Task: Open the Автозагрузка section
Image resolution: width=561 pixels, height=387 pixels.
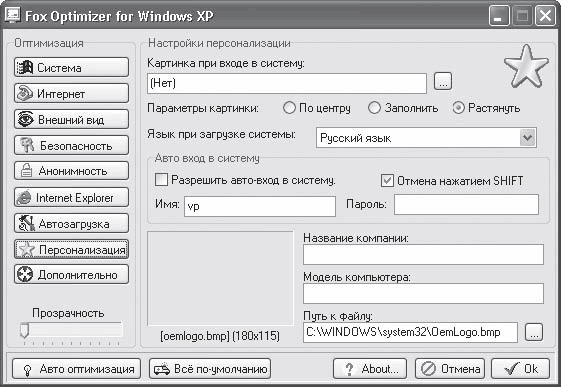Action: 71,224
